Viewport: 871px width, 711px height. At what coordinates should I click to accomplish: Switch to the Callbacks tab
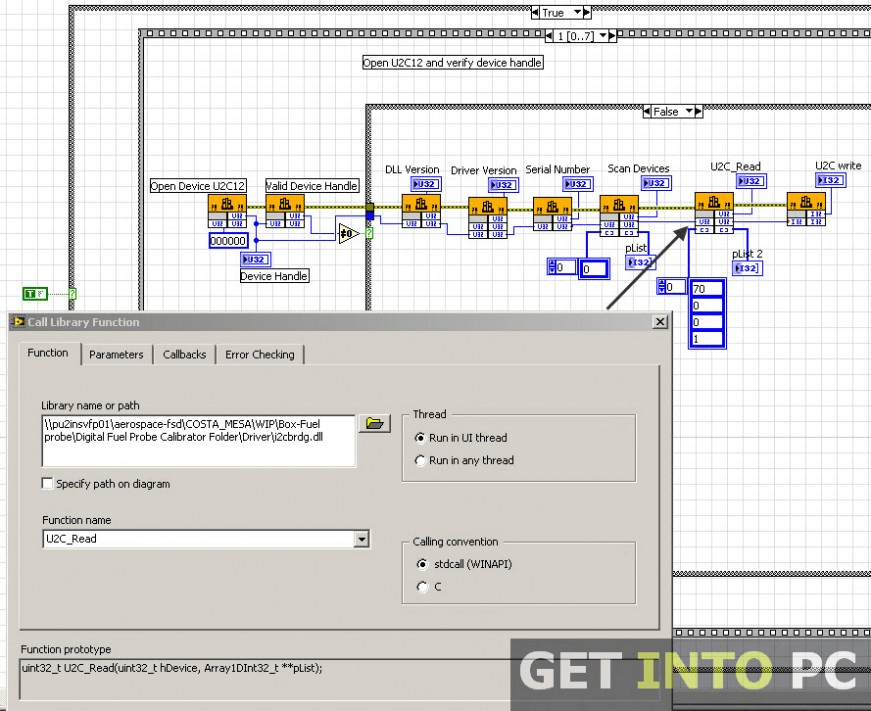pyautogui.click(x=184, y=353)
